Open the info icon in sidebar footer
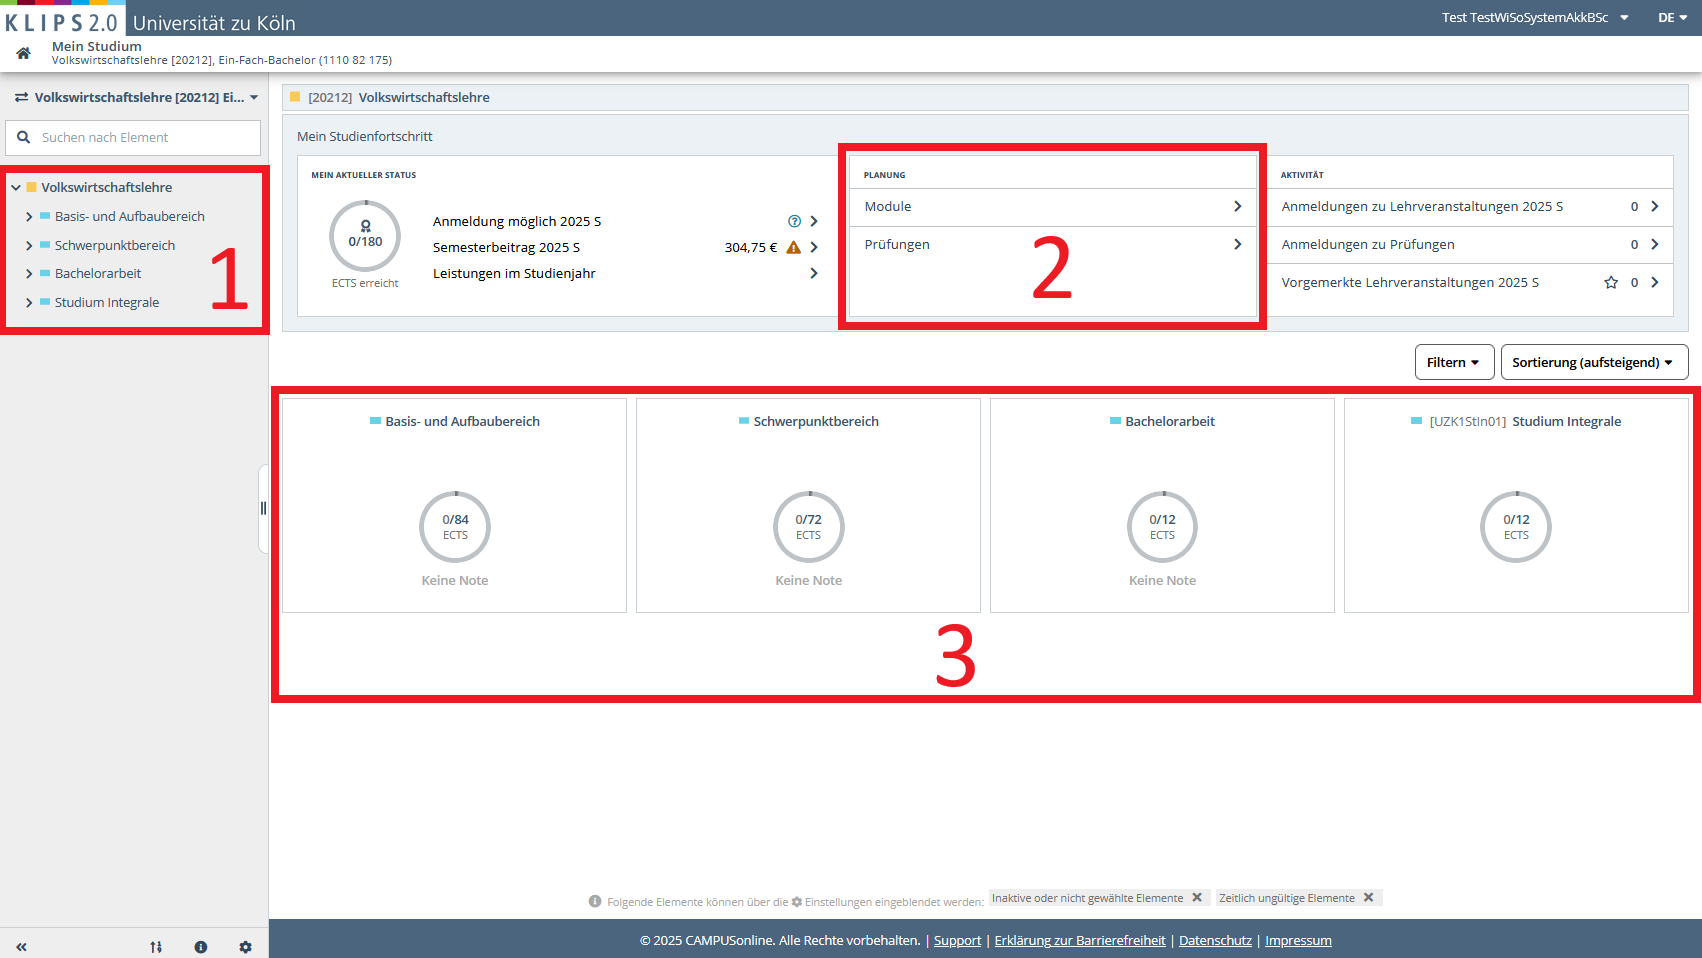1702x958 pixels. click(201, 947)
